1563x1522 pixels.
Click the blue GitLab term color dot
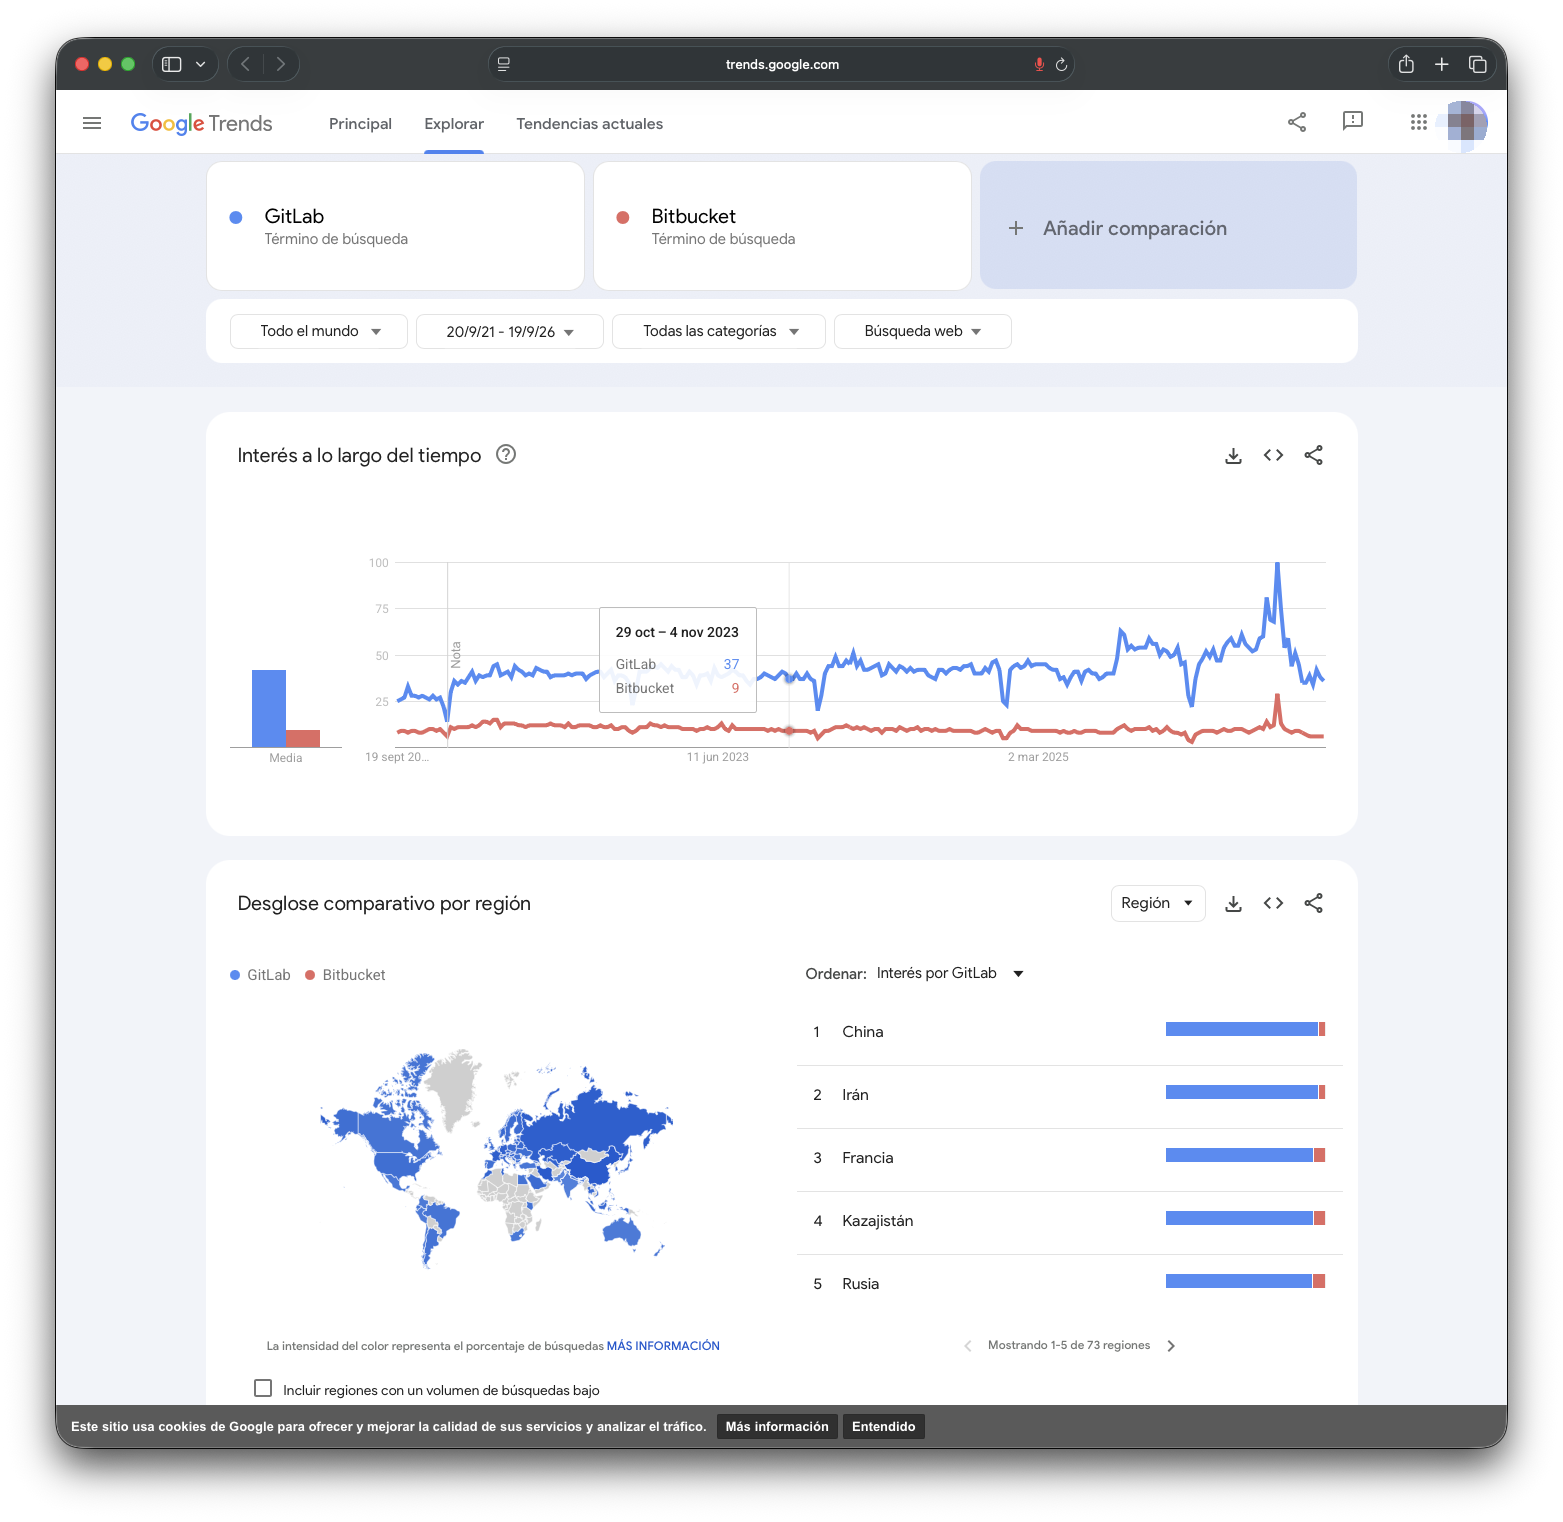point(236,217)
